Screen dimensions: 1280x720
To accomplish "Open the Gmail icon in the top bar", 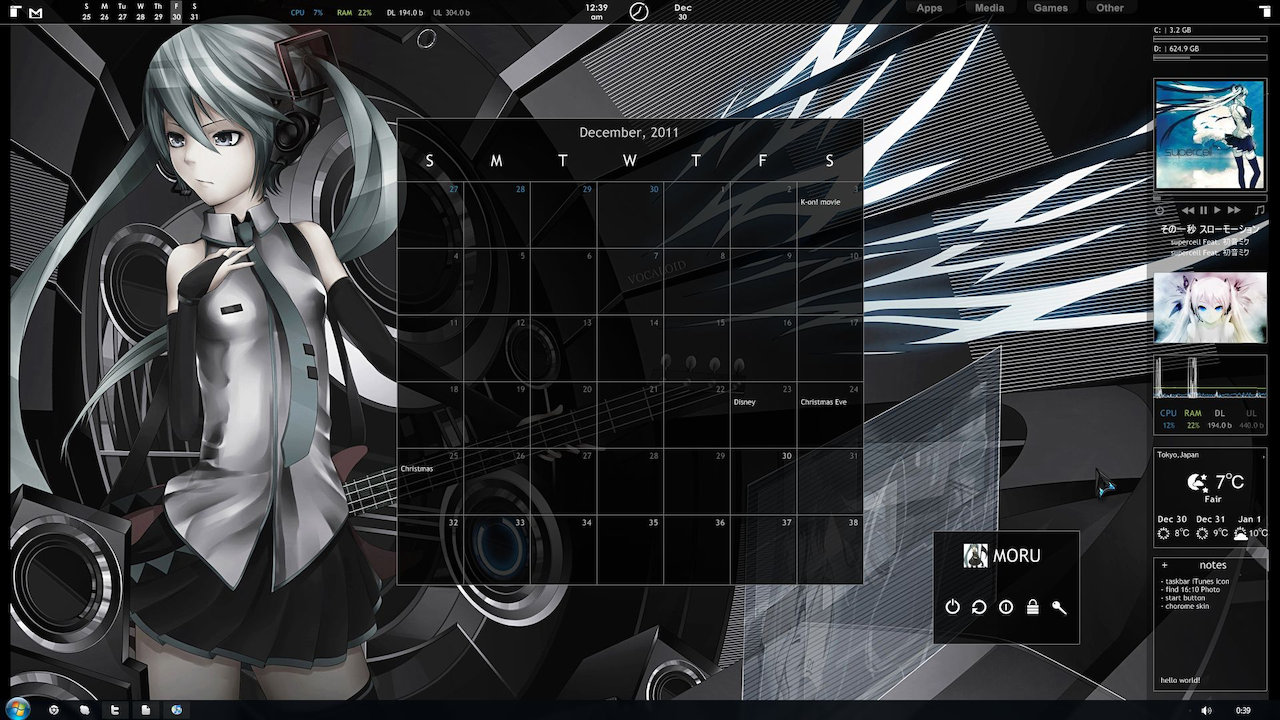I will point(36,13).
